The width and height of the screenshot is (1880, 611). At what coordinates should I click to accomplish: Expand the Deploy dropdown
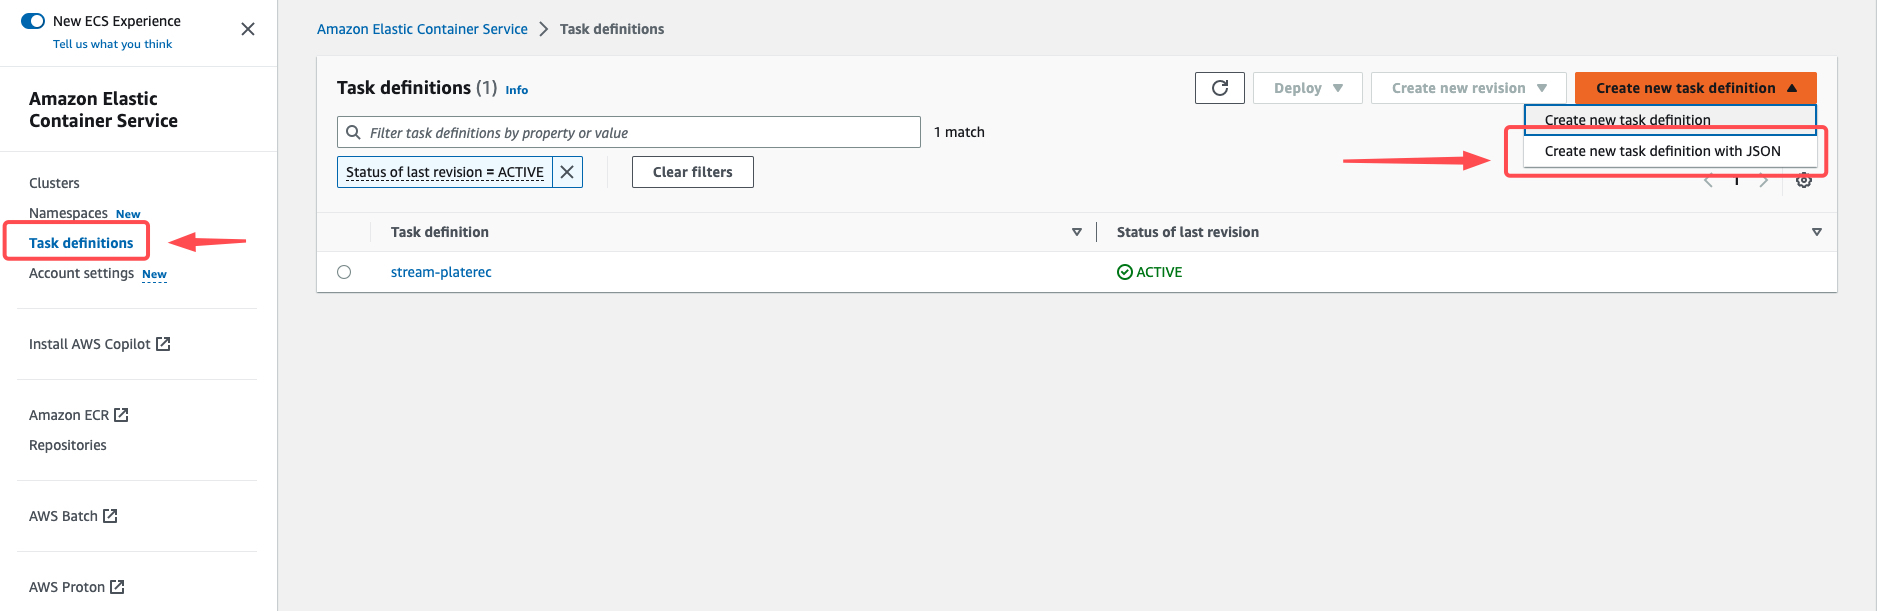click(x=1307, y=88)
